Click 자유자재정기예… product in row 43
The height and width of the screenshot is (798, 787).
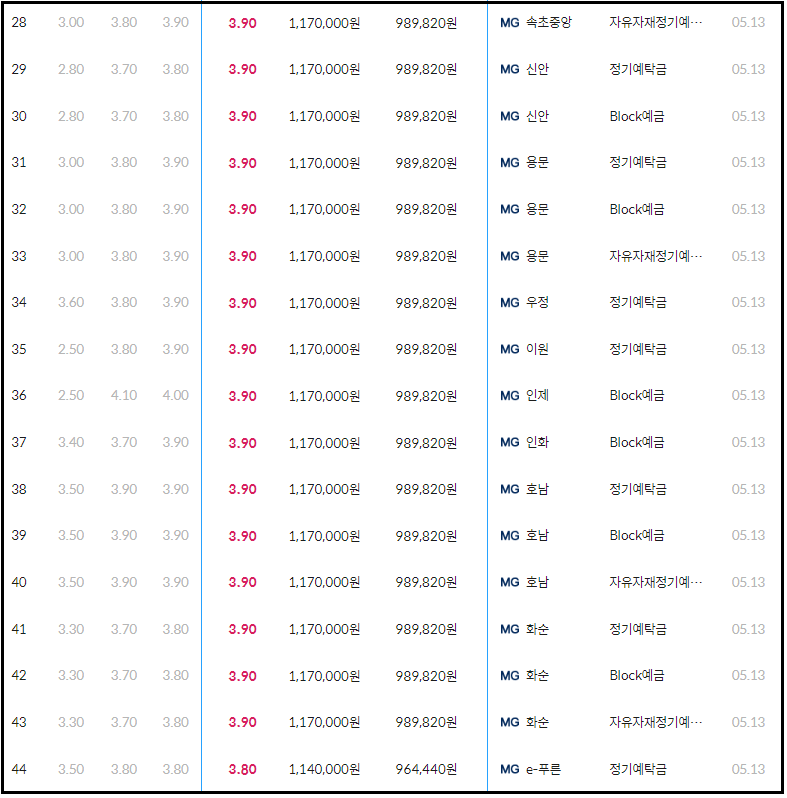(656, 722)
